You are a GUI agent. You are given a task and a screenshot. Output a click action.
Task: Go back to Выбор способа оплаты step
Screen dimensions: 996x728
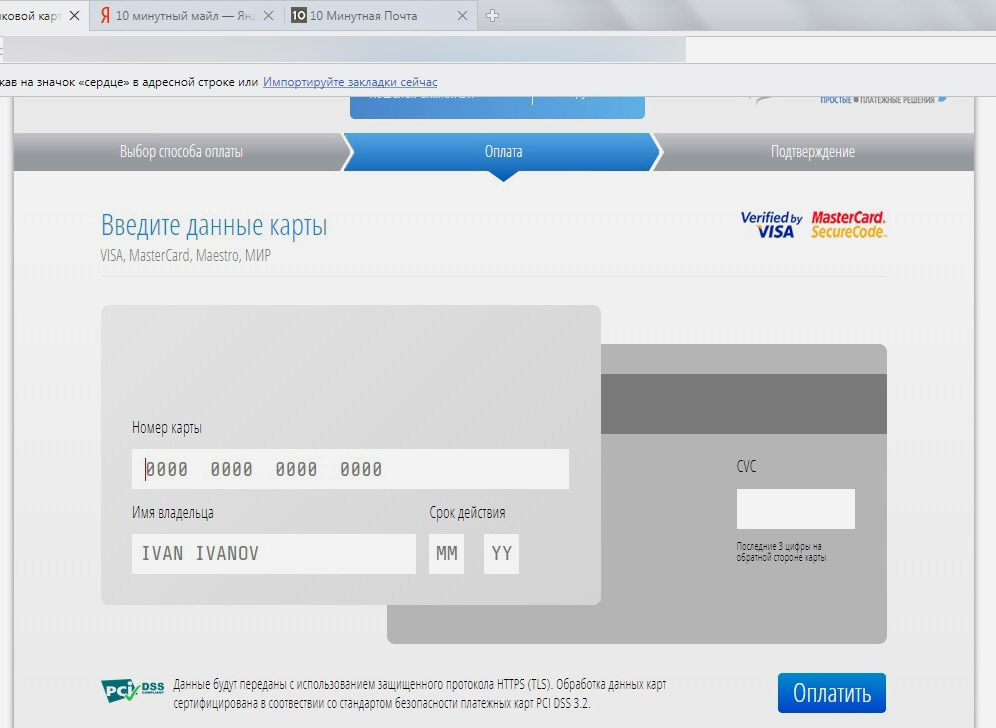(x=181, y=152)
